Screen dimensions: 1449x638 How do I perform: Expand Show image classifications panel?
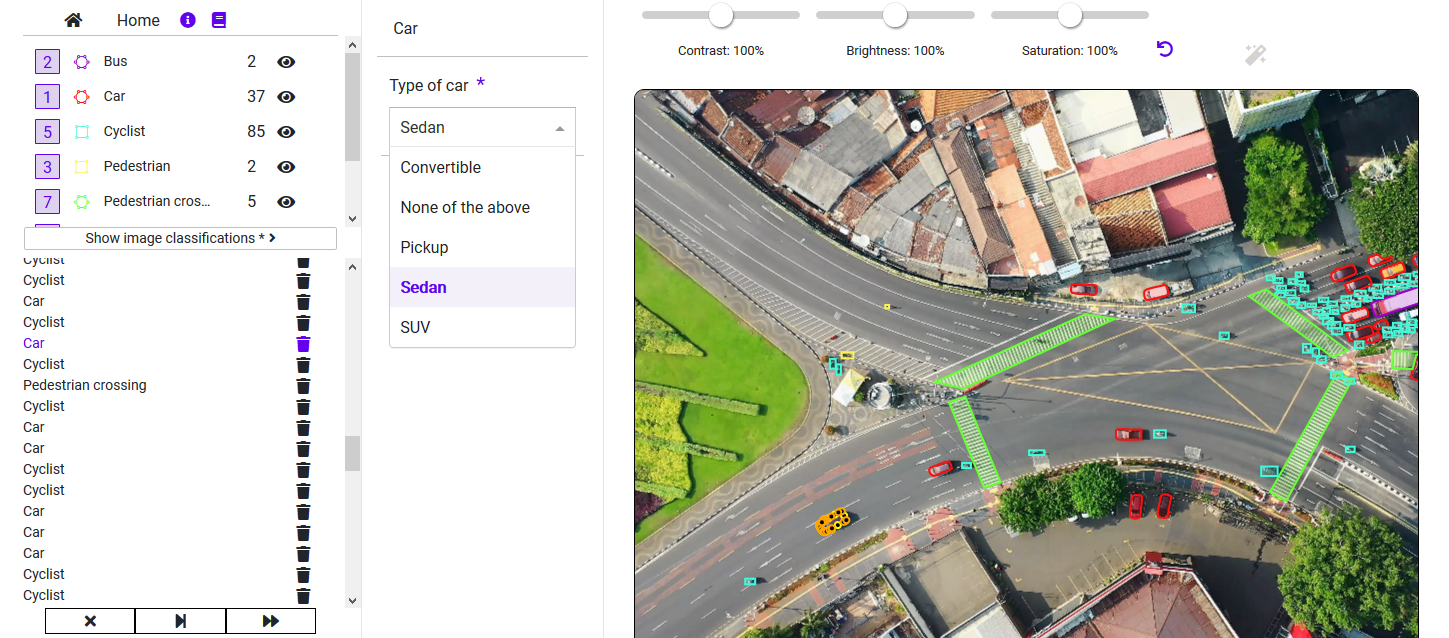point(180,238)
